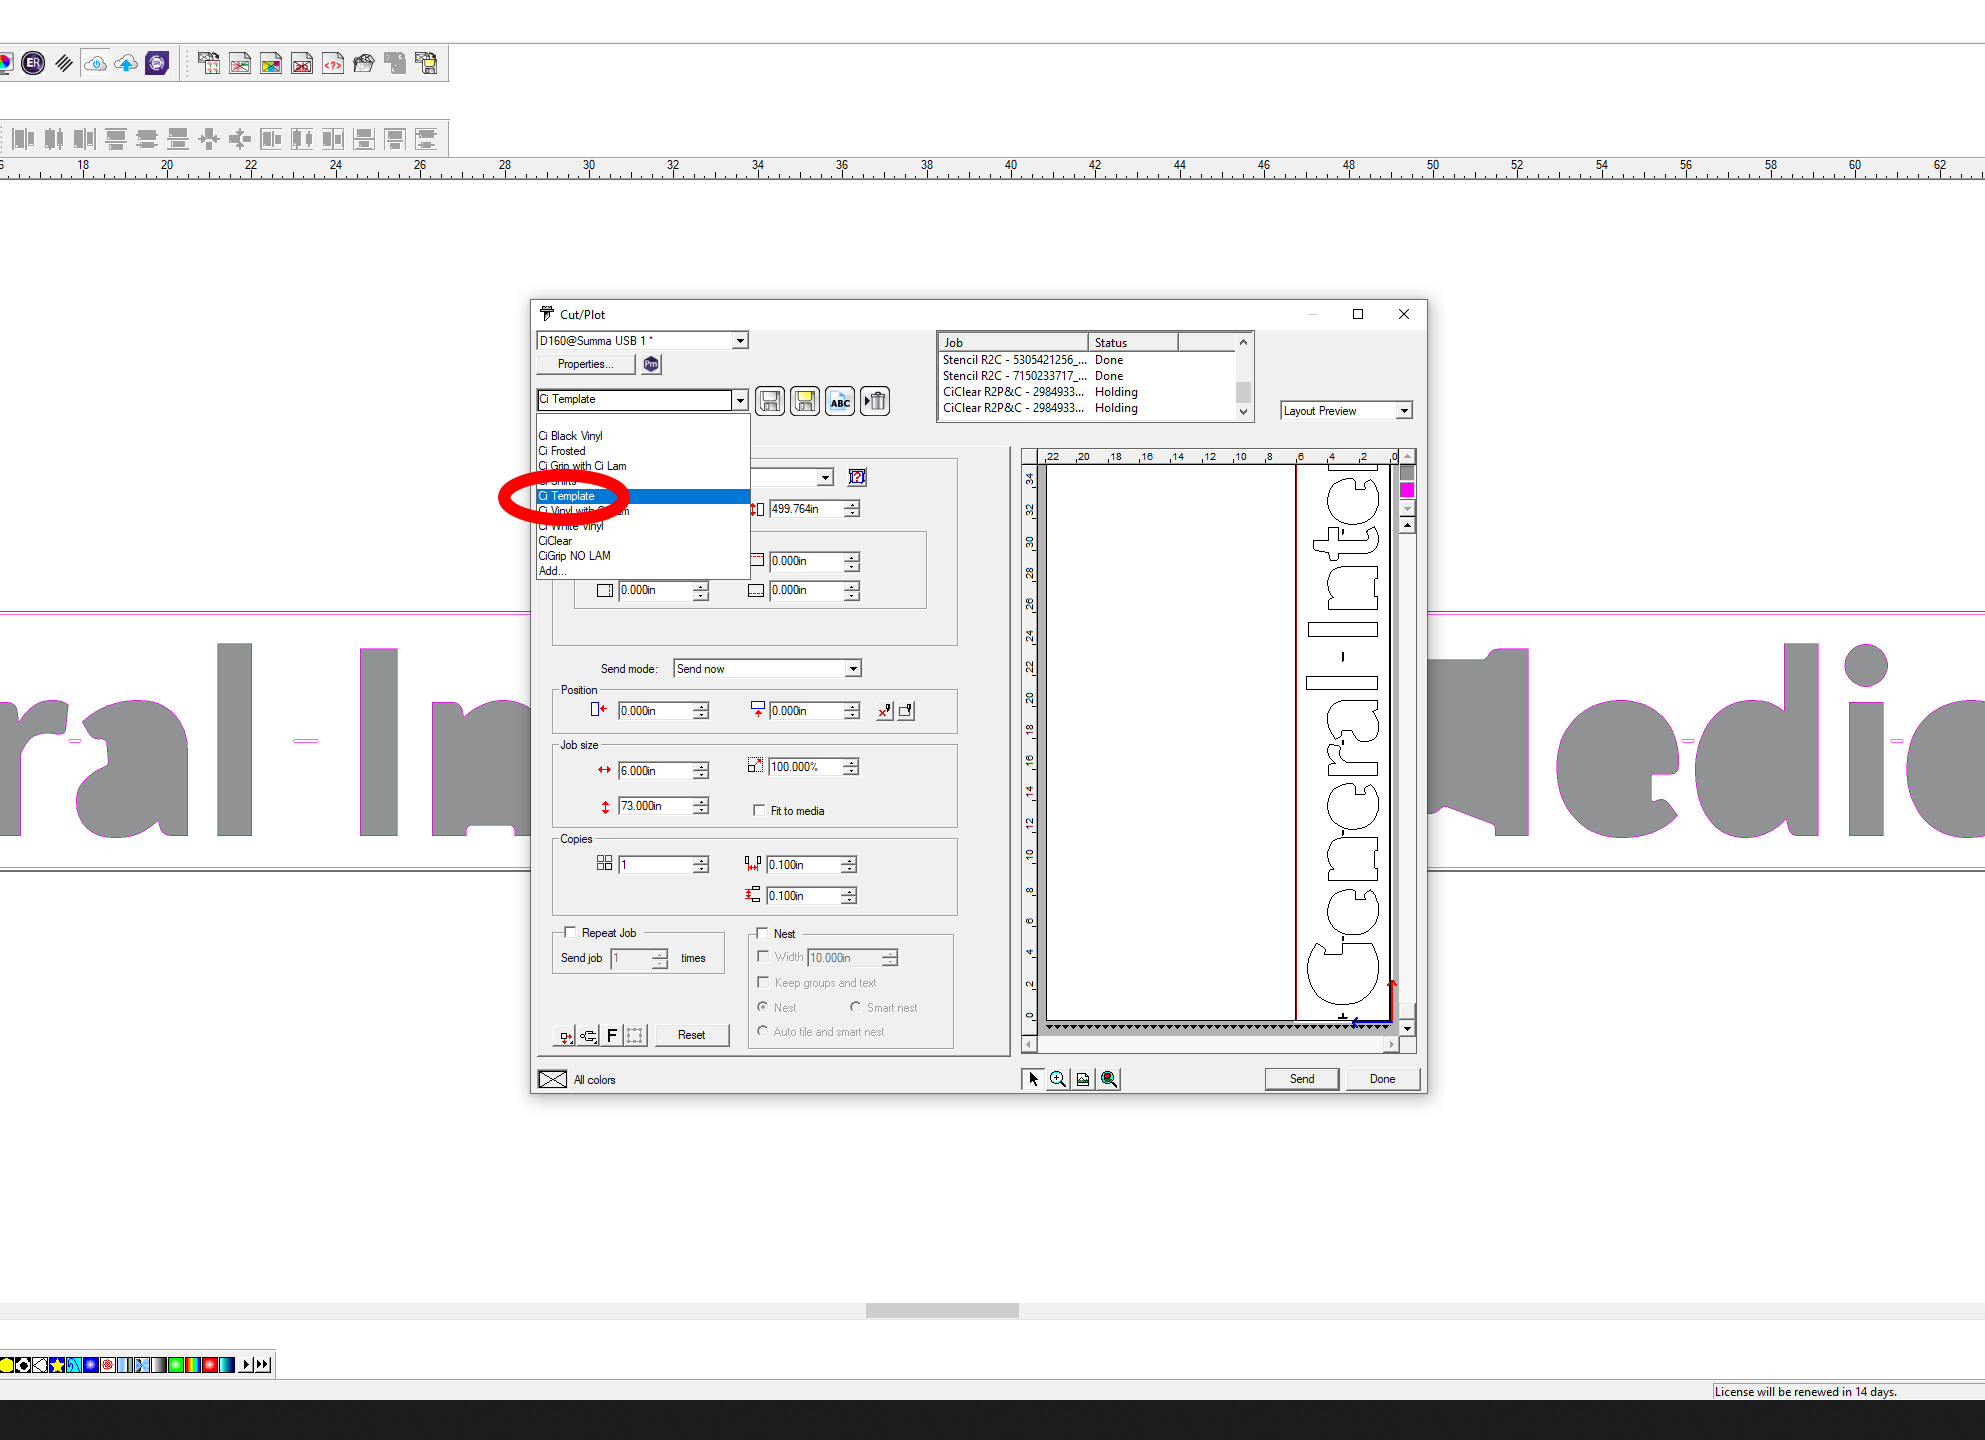Image resolution: width=1985 pixels, height=1440 pixels.
Task: Click the Properties... button
Action: [586, 364]
